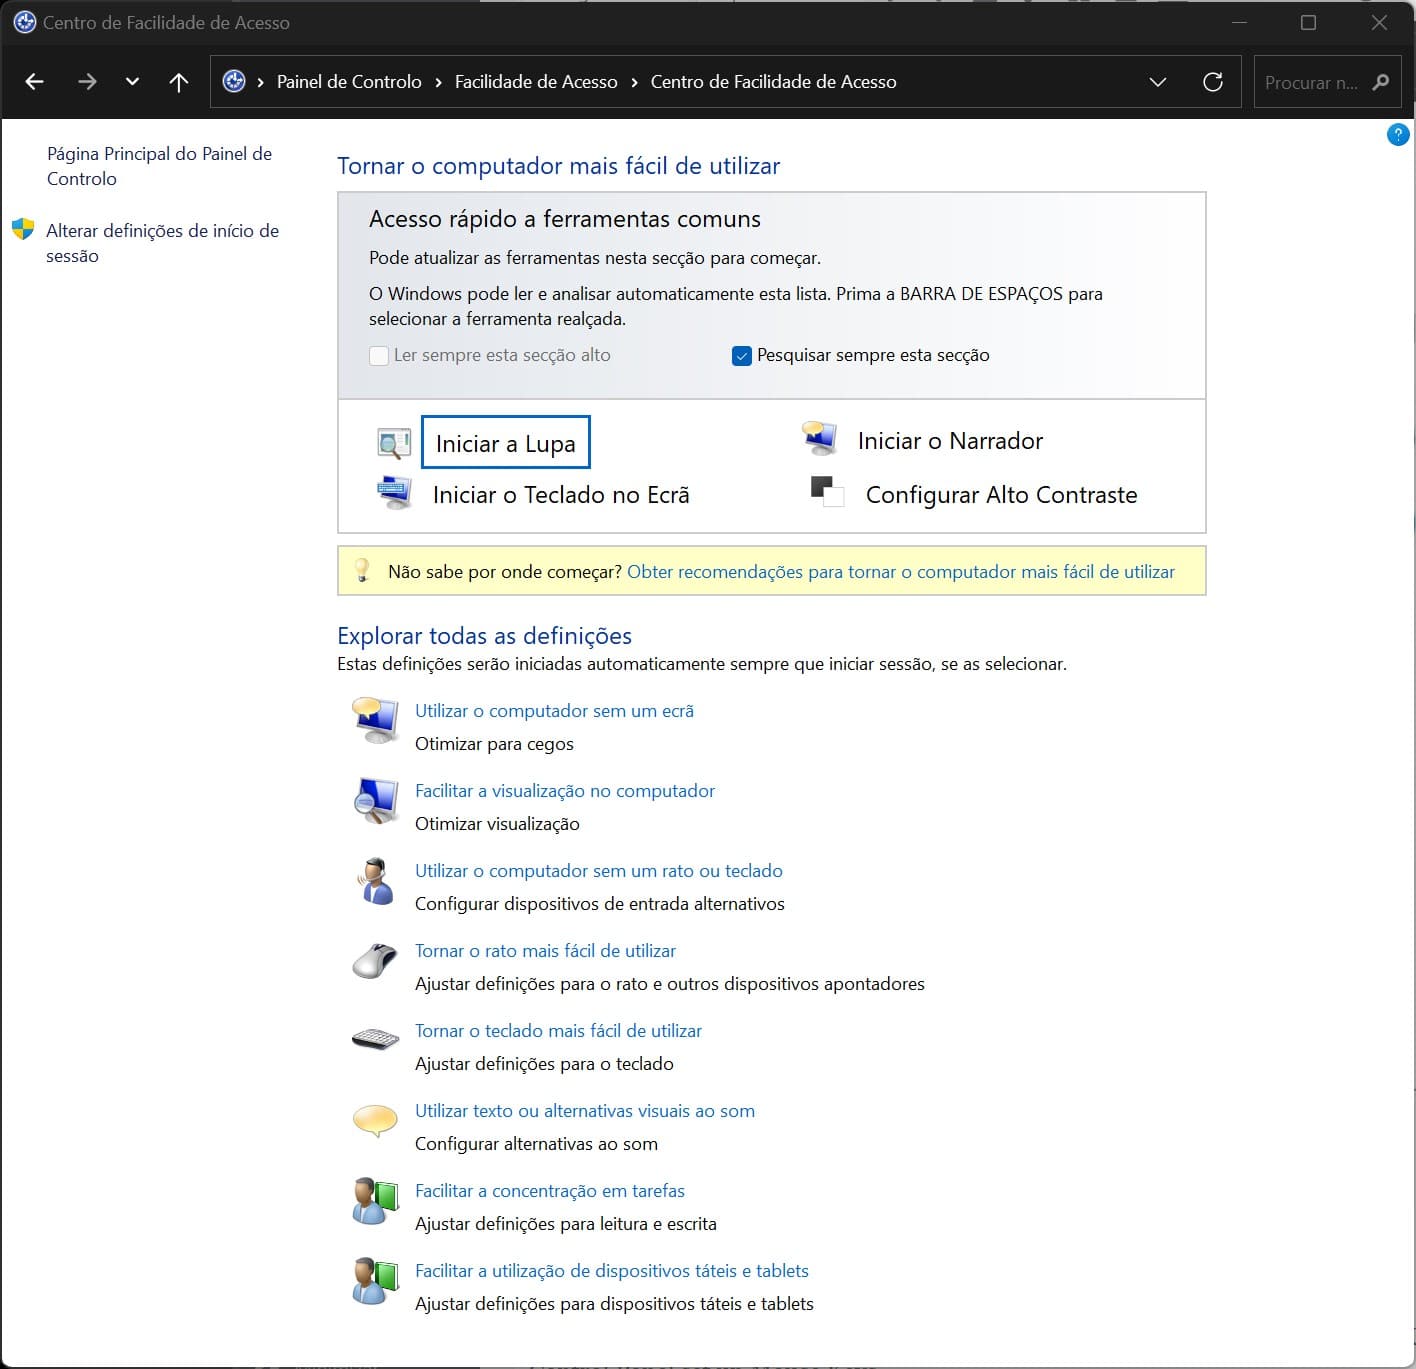The height and width of the screenshot is (1369, 1416).
Task: Click the Procurar search field
Action: [1312, 82]
